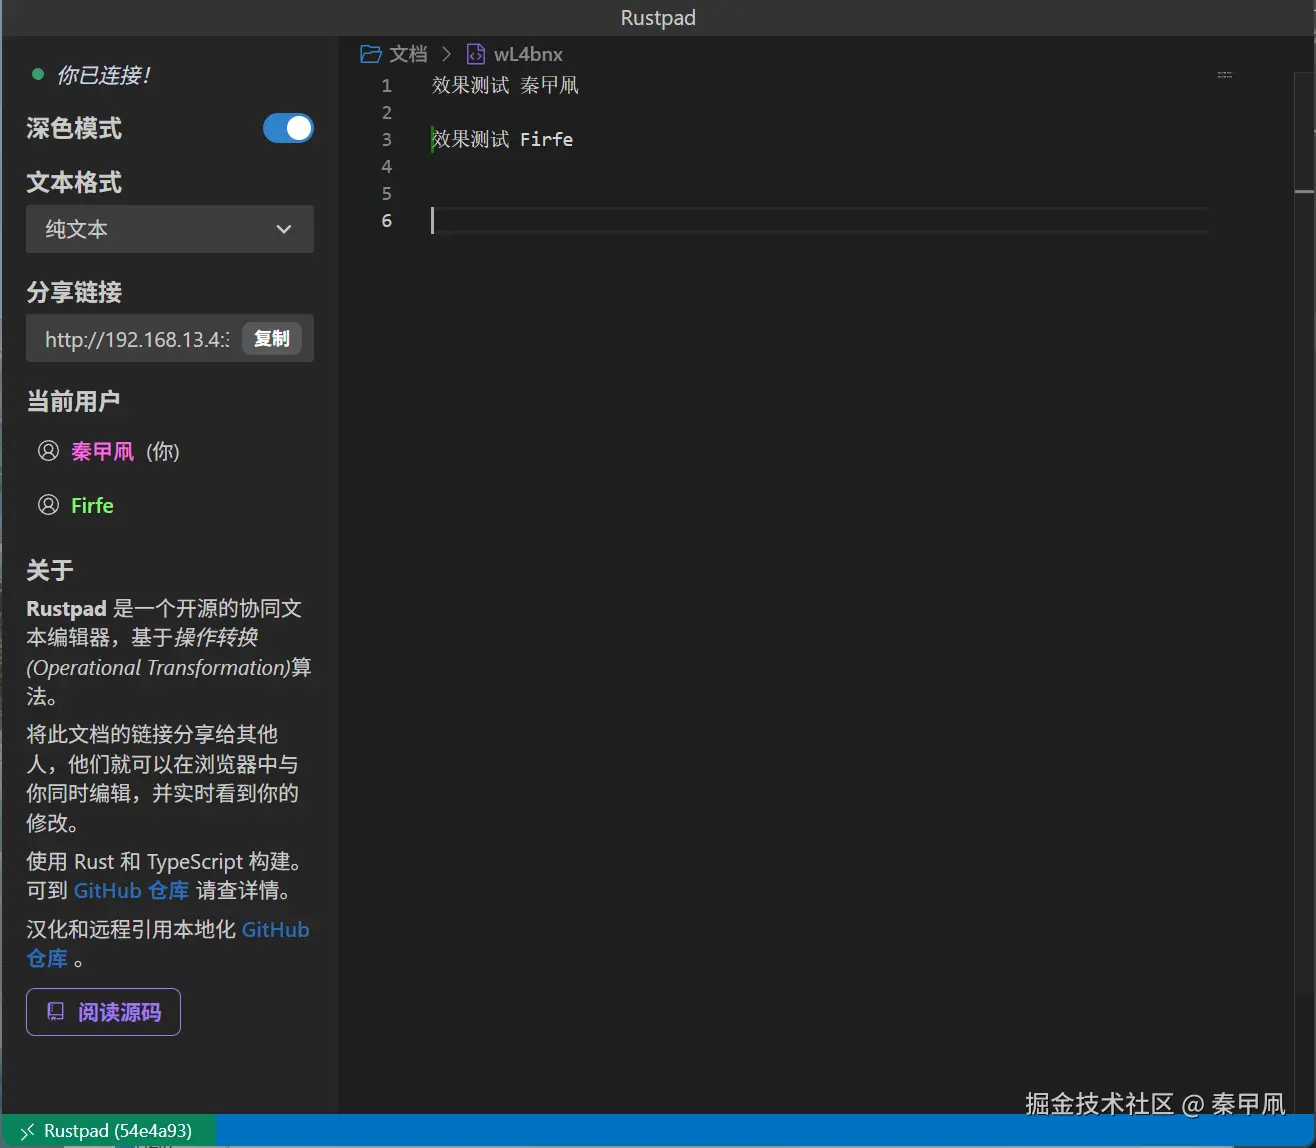
Task: Click the 当前用户 section heading
Action: coord(73,401)
